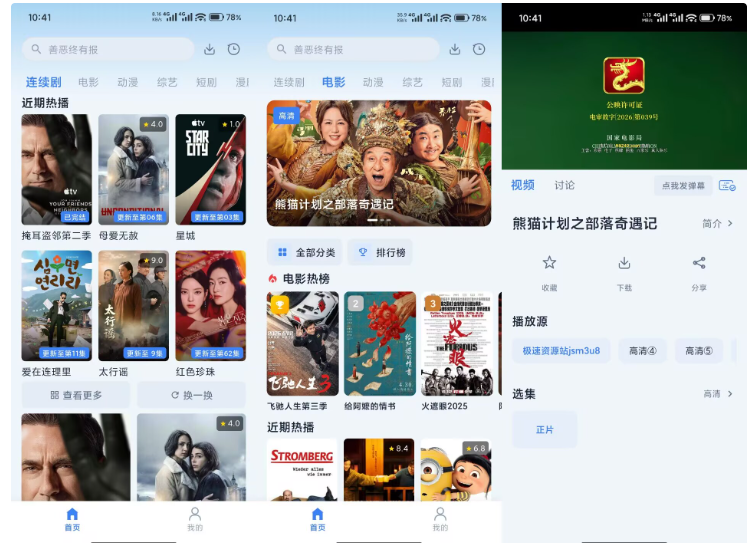Tap battery indicator in third phone status bar
The width and height of the screenshot is (750, 543).
click(x=707, y=18)
